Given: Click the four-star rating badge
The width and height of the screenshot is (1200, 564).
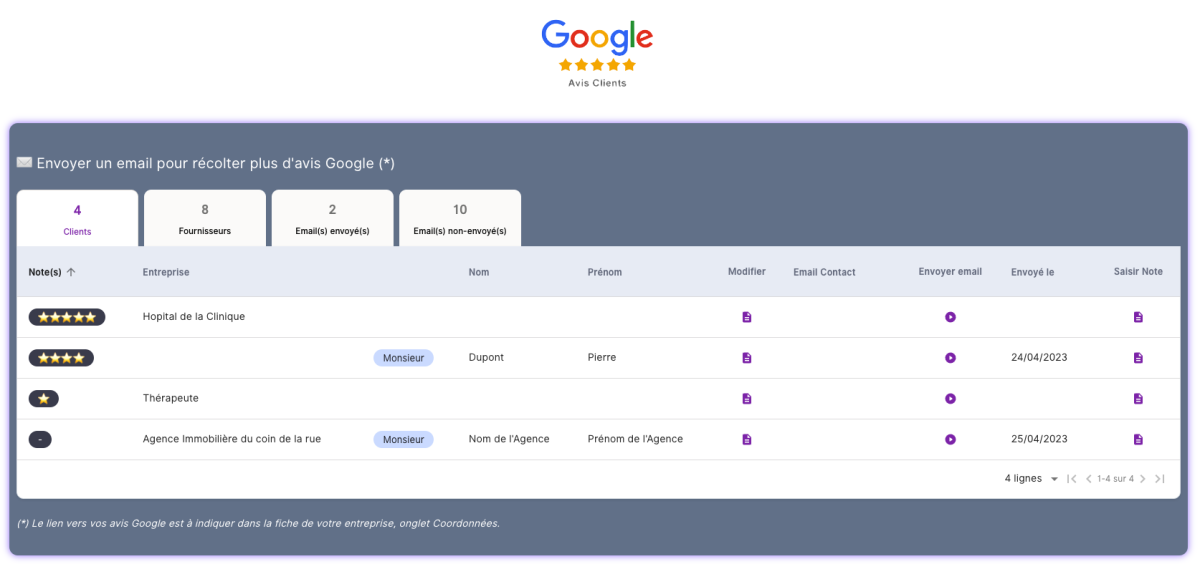Looking at the screenshot, I should tap(61, 358).
